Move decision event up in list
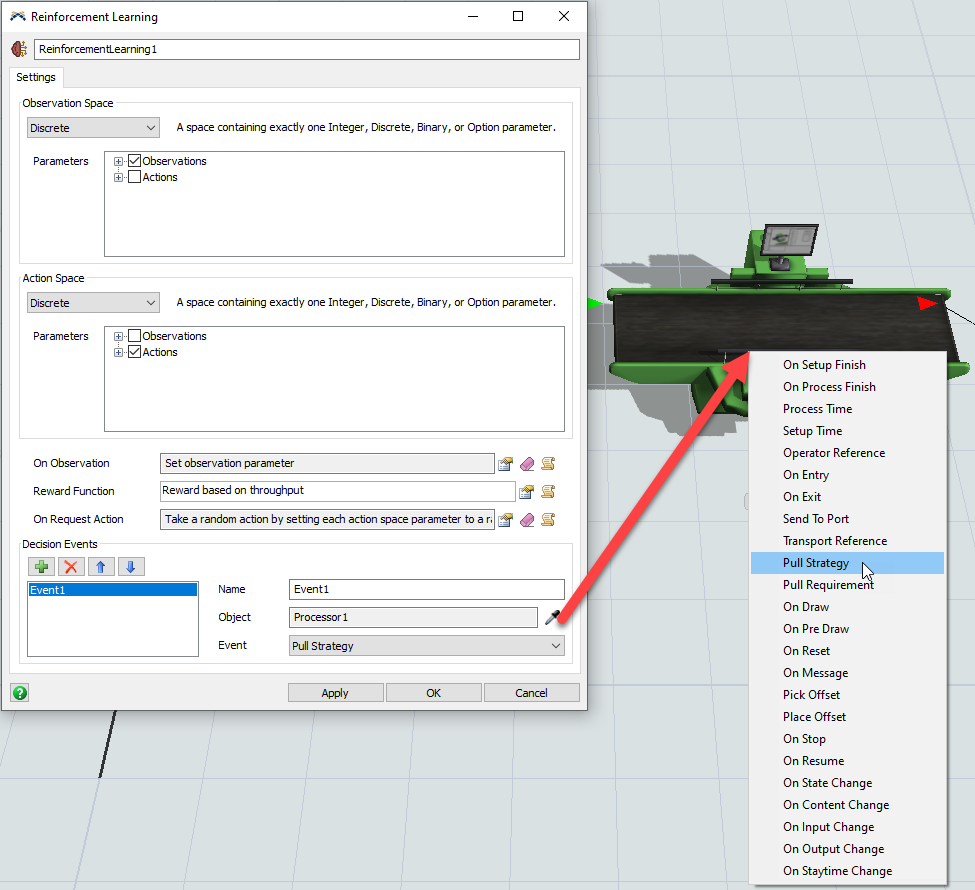 (101, 567)
